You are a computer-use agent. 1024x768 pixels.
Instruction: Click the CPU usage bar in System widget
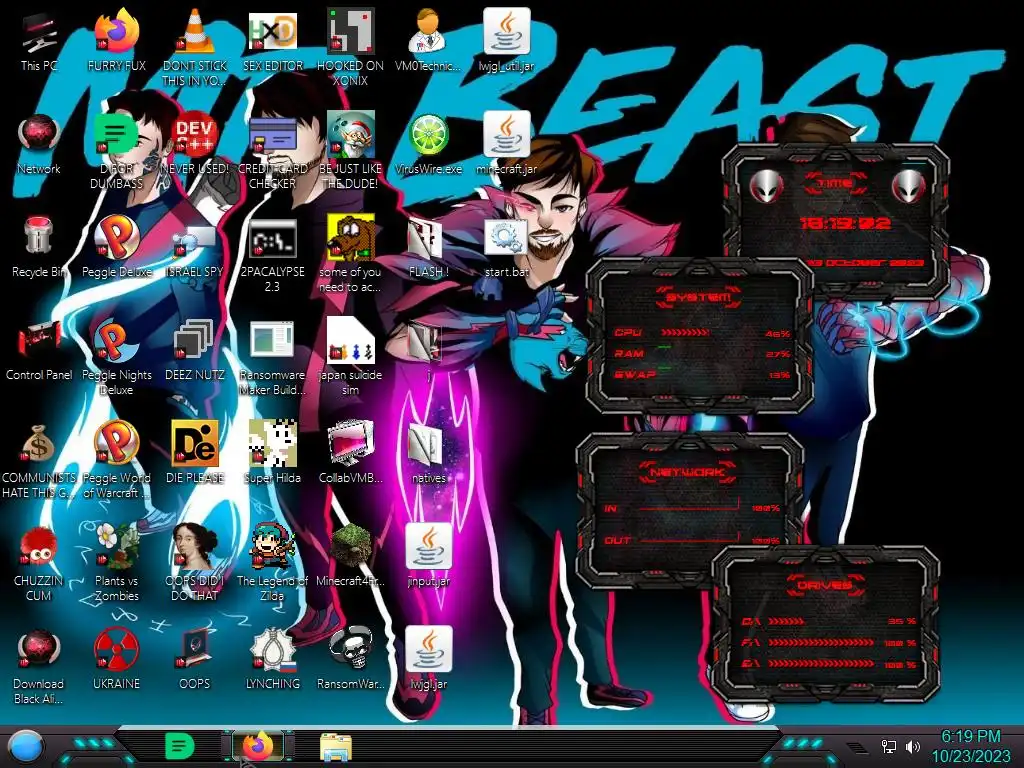[x=685, y=333]
